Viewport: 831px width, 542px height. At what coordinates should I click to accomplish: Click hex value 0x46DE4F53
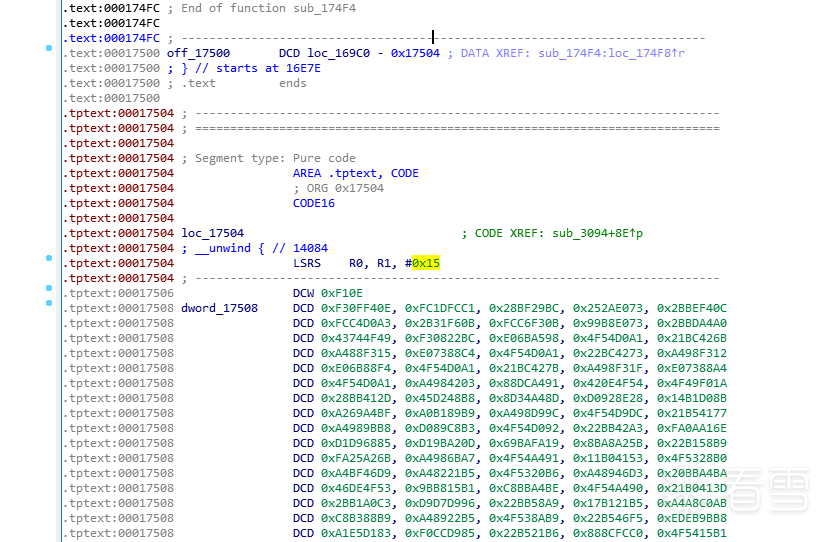pos(356,488)
